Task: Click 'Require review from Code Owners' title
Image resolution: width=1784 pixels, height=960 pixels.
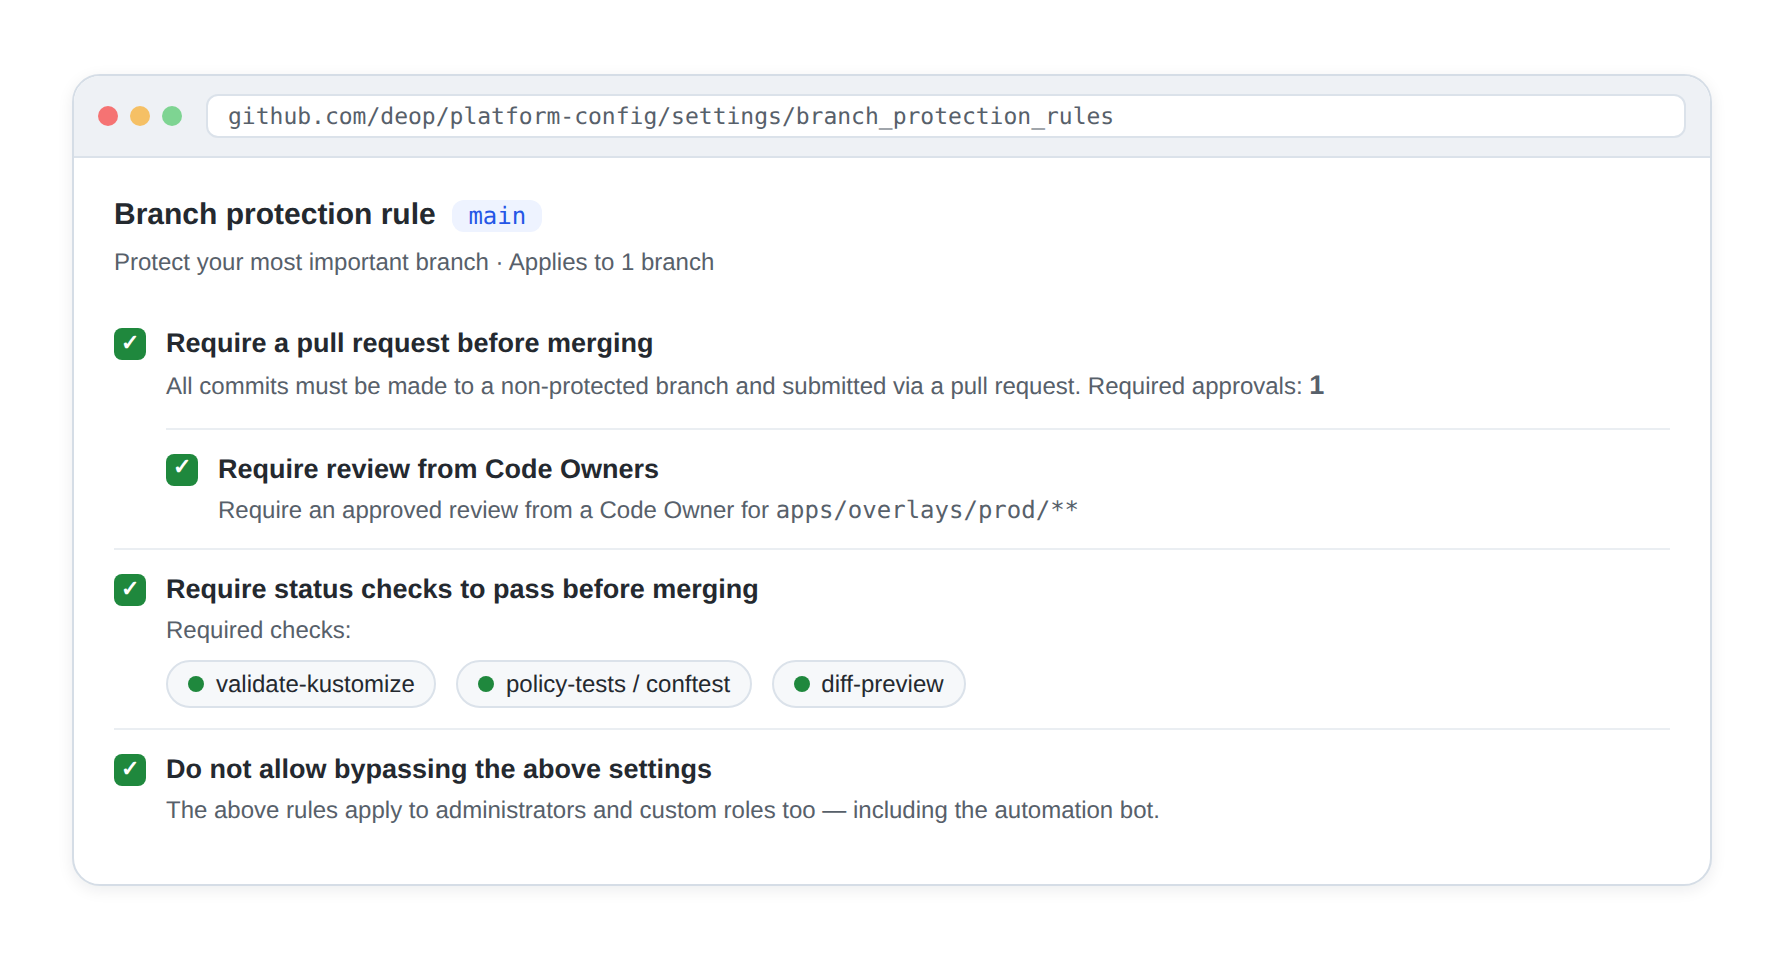Action: [x=438, y=469]
